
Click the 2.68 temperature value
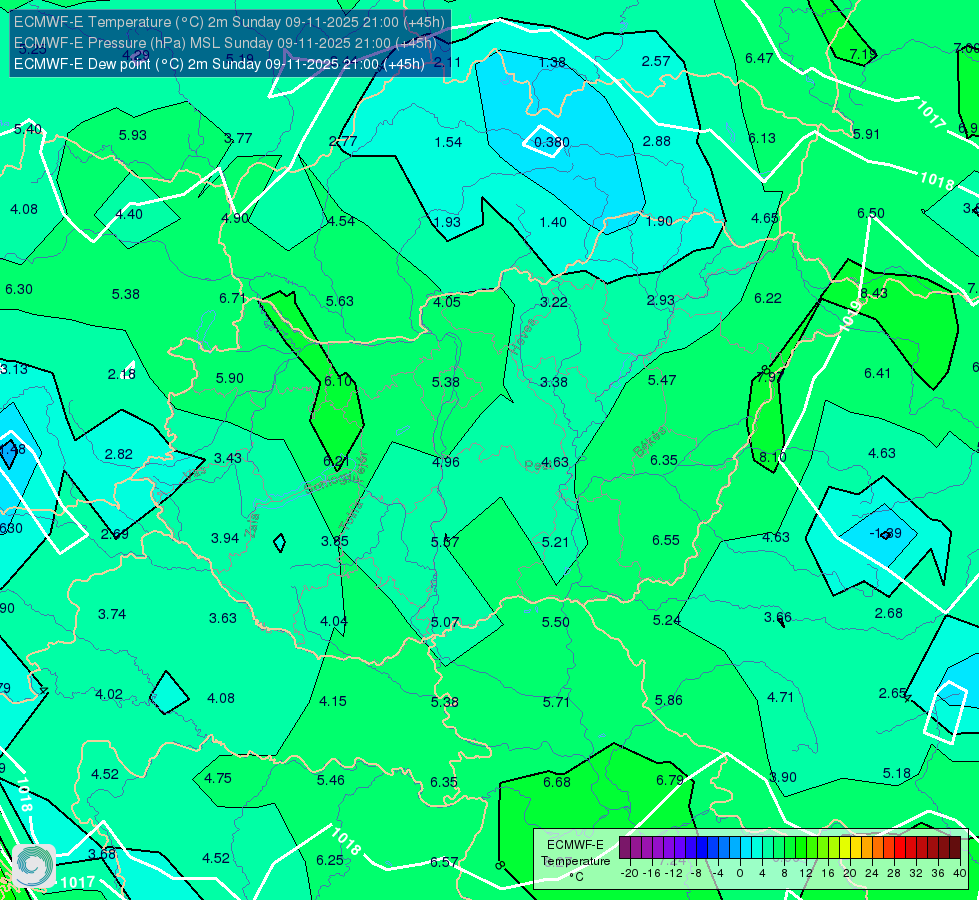[888, 613]
